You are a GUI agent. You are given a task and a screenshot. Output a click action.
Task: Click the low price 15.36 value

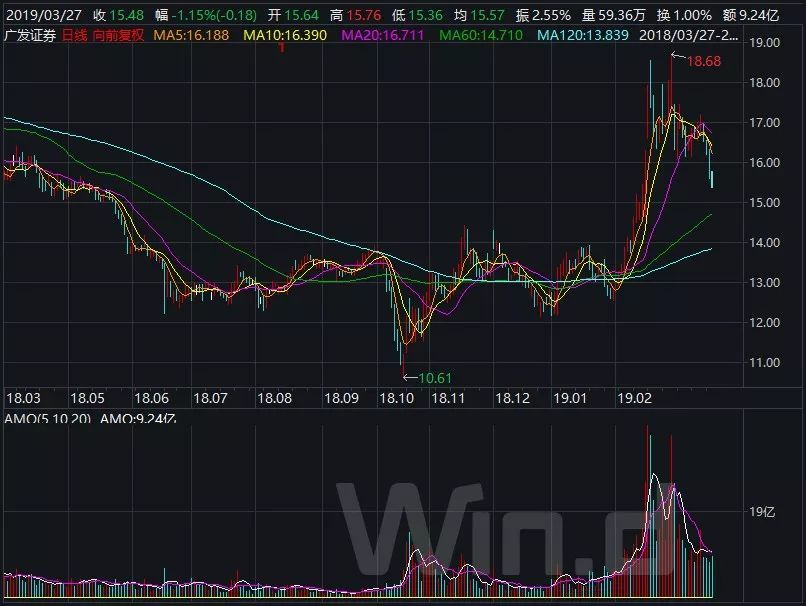click(426, 15)
